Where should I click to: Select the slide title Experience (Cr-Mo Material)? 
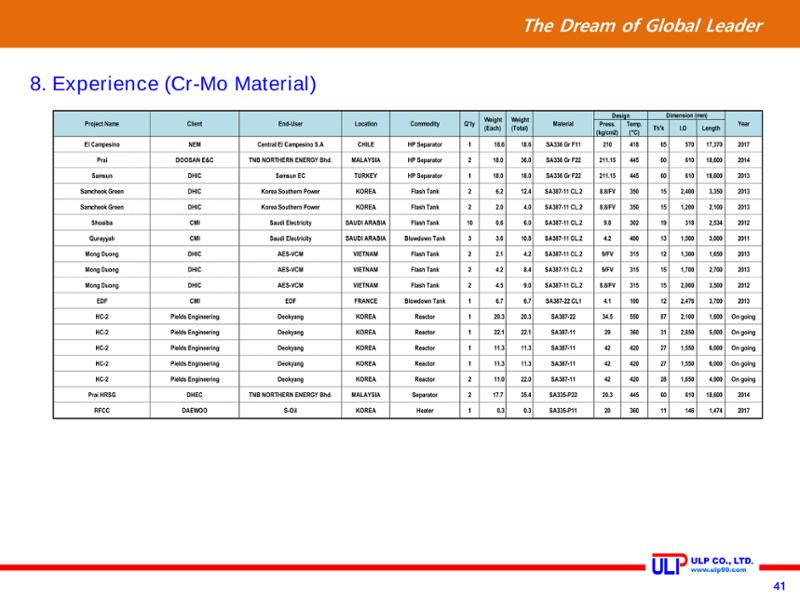[173, 84]
